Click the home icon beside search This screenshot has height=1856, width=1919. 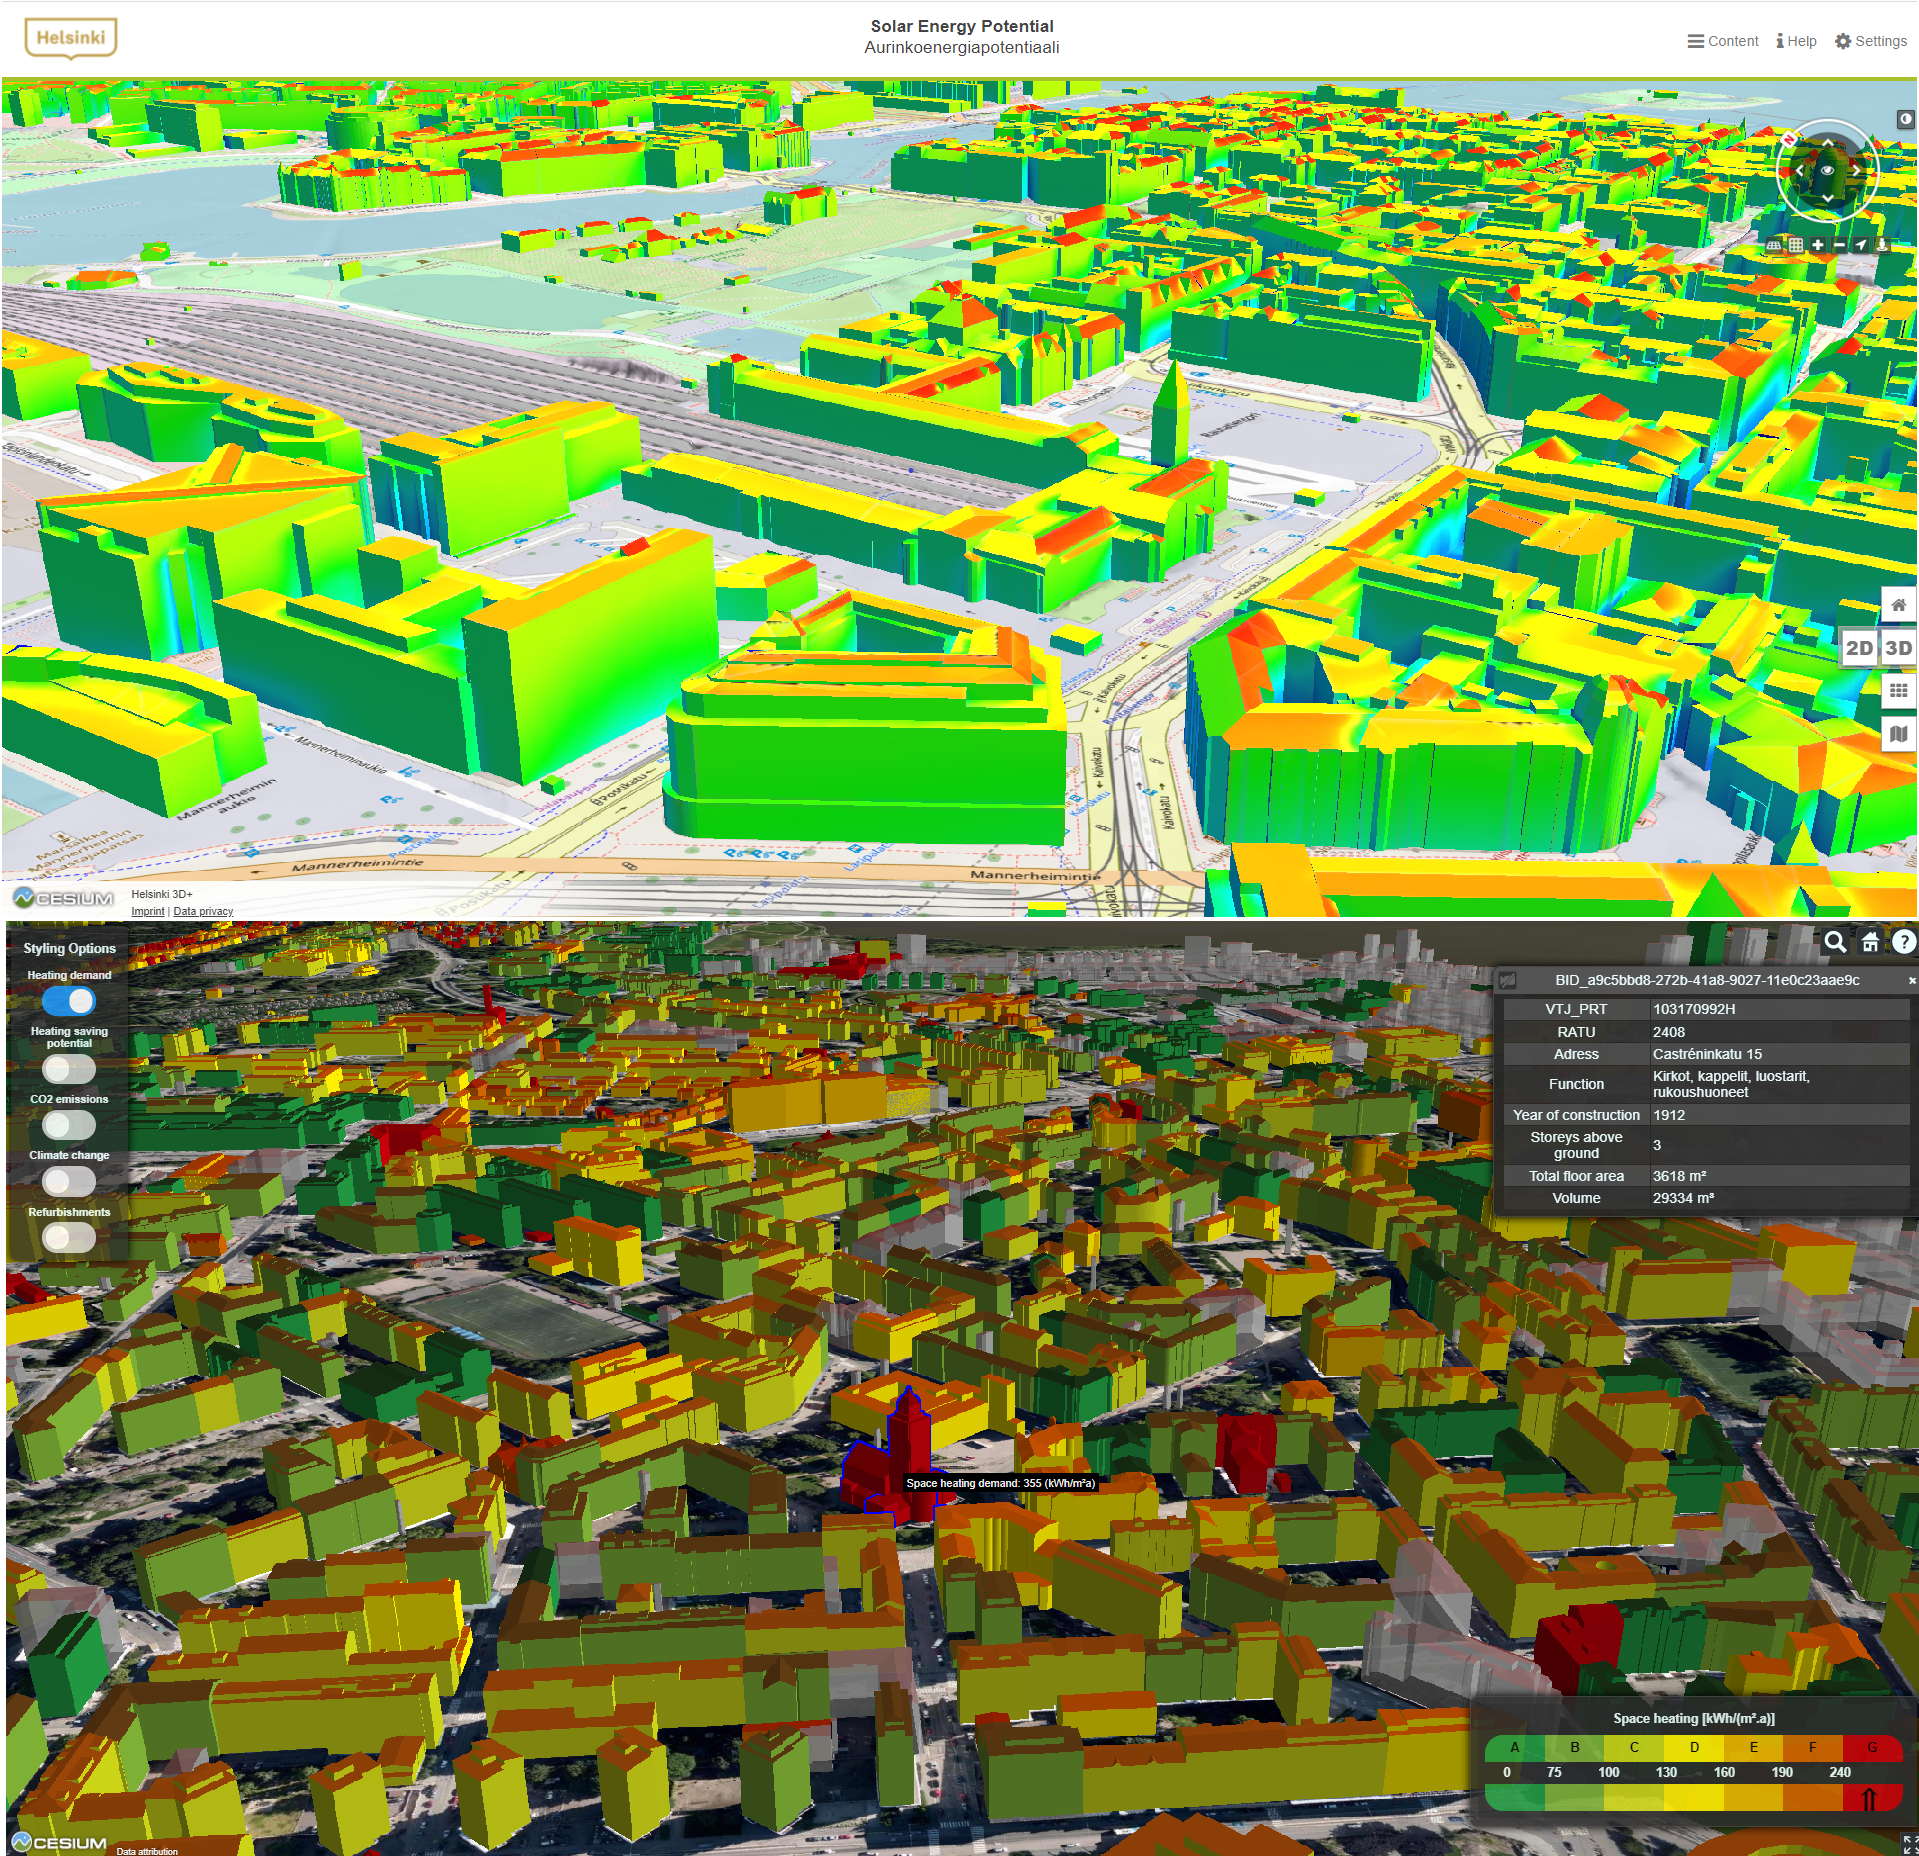(1870, 942)
